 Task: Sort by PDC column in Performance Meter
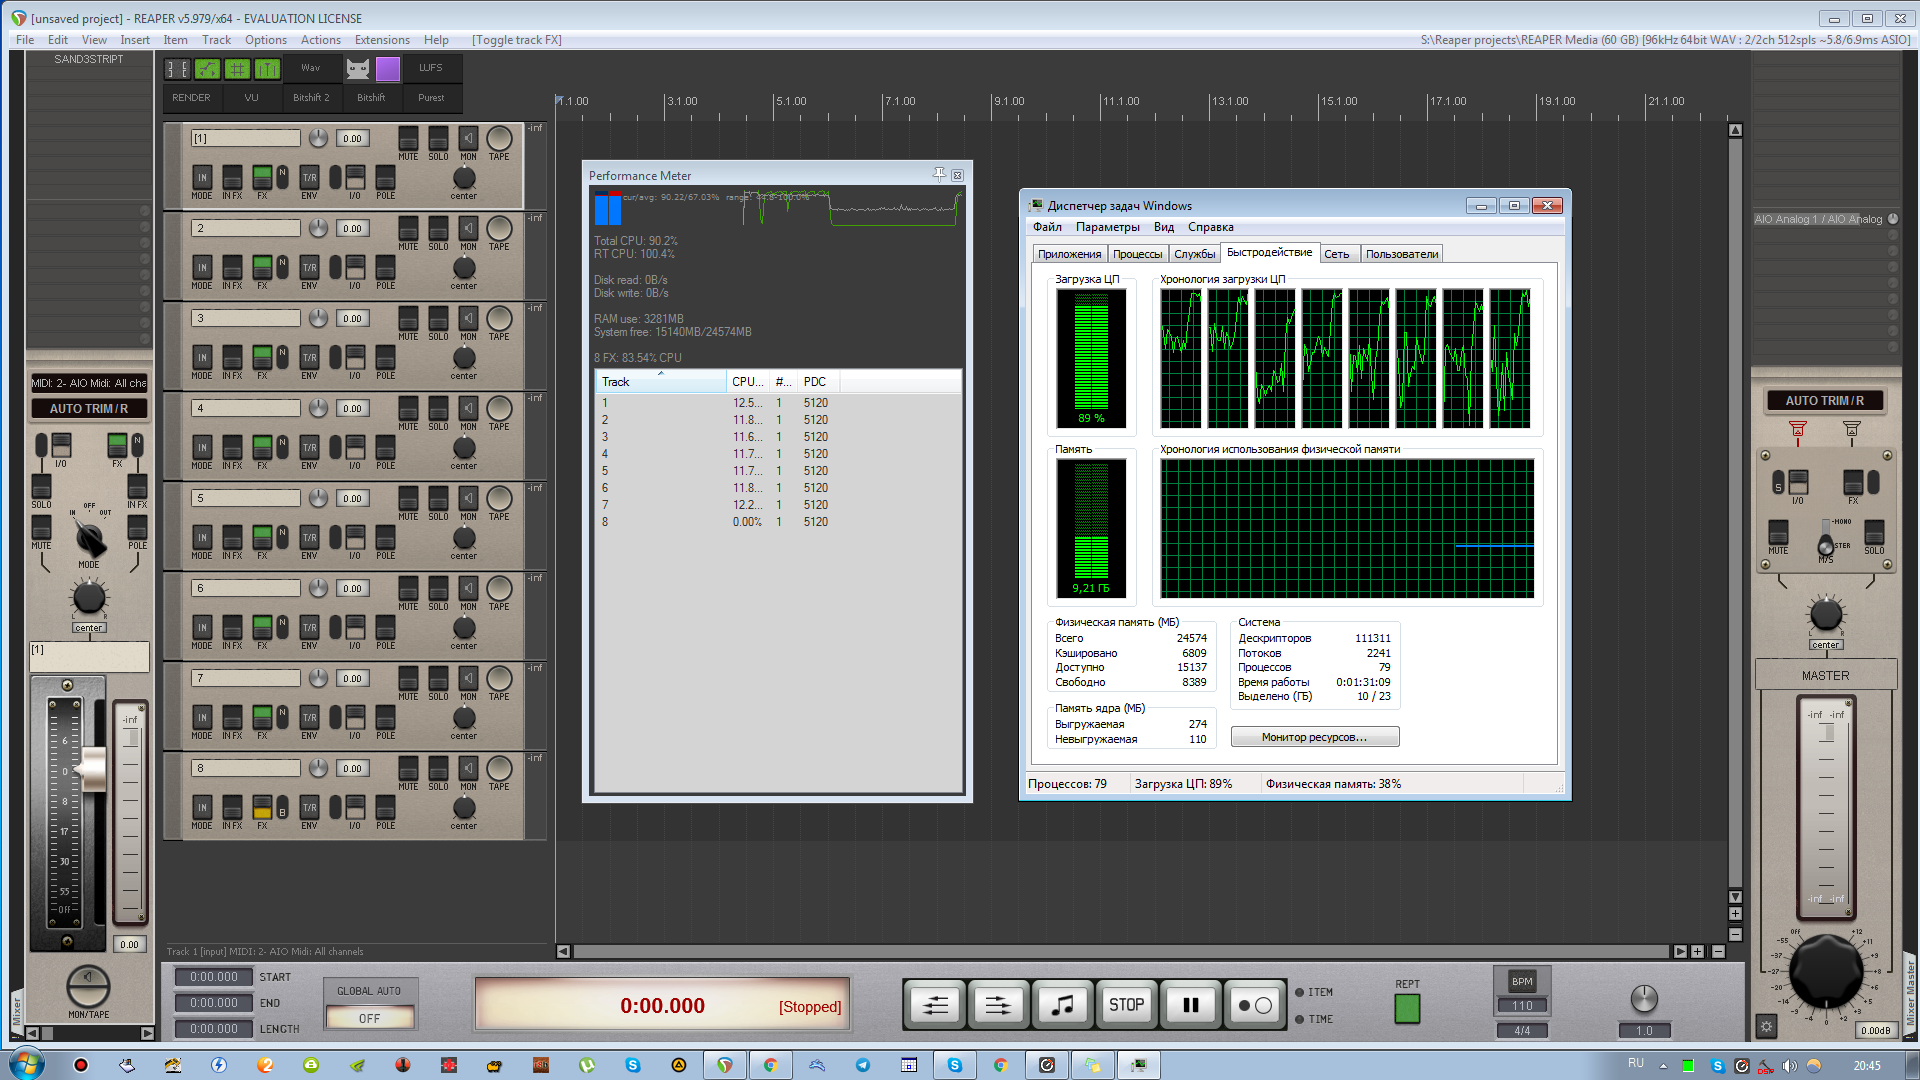(818, 382)
